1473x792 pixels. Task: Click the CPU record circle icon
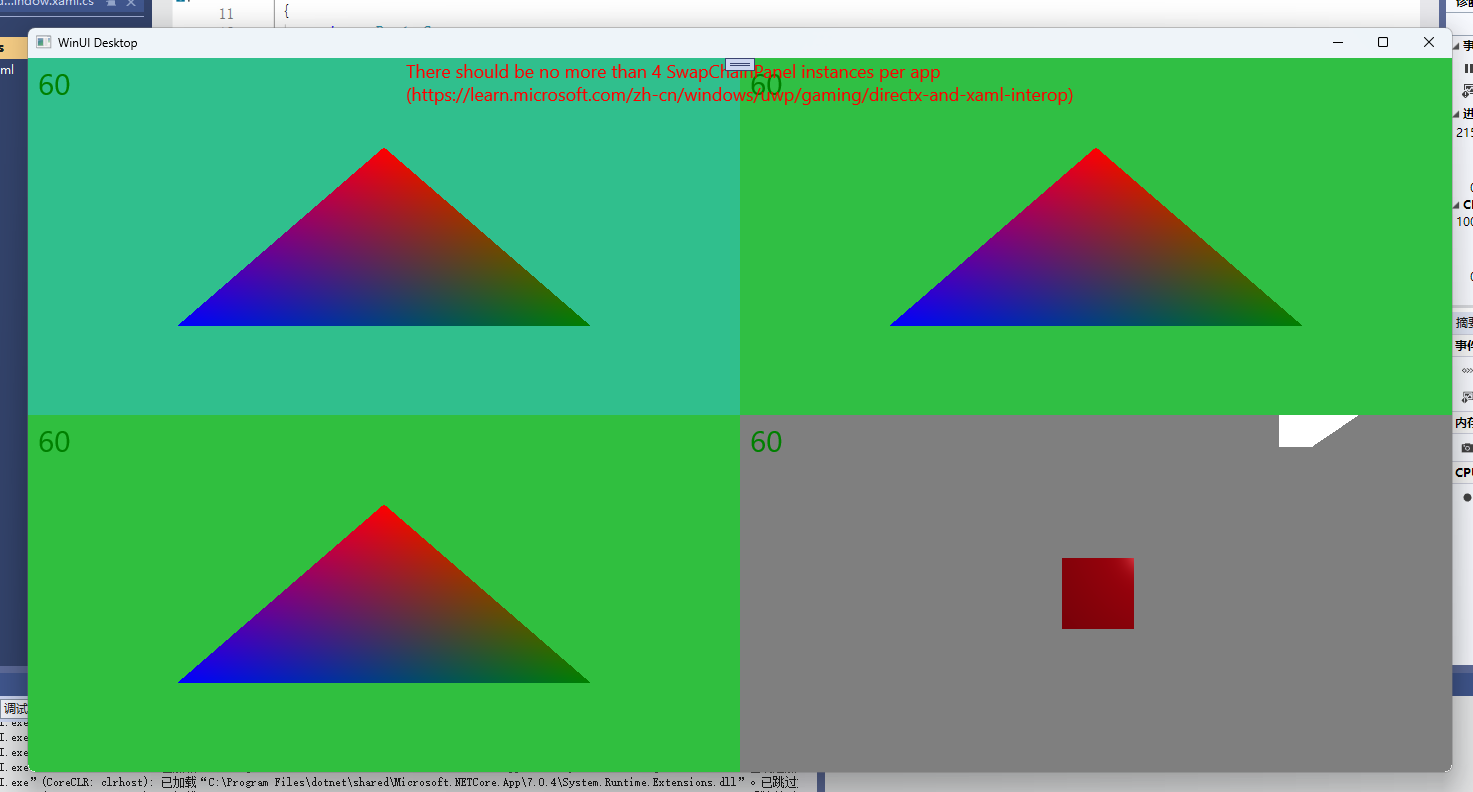1467,497
